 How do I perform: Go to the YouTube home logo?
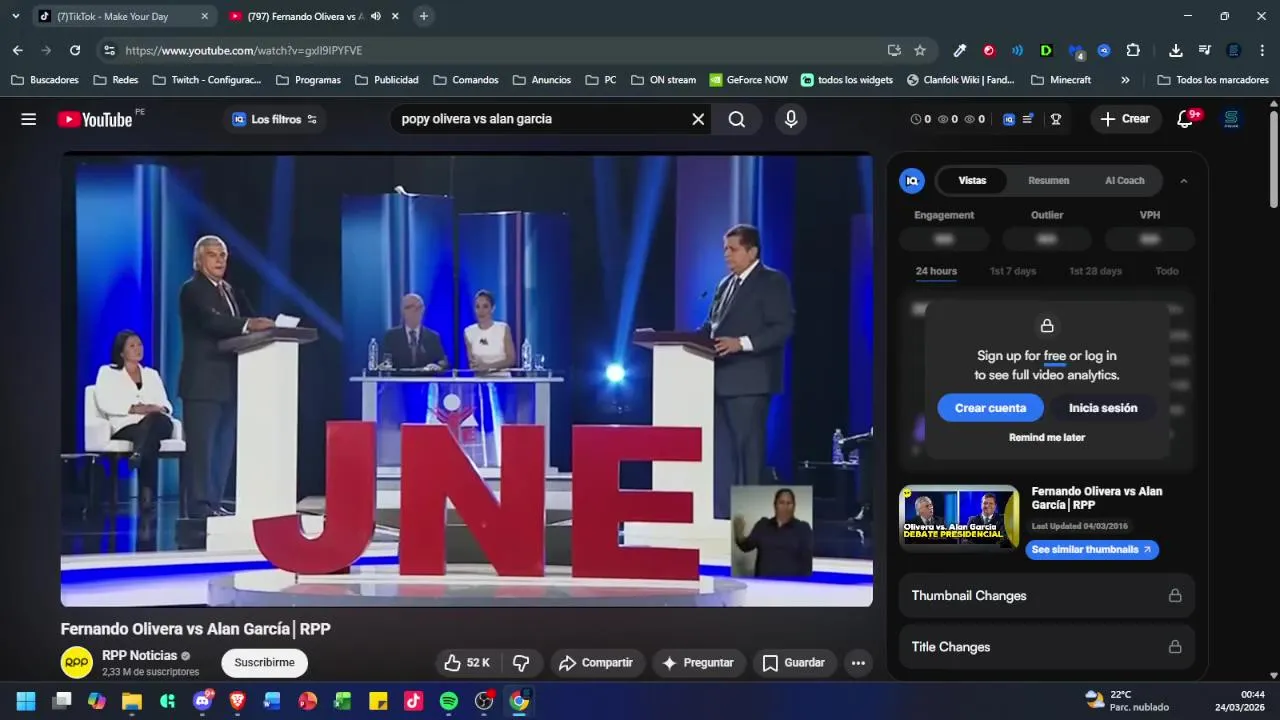pyautogui.click(x=94, y=119)
